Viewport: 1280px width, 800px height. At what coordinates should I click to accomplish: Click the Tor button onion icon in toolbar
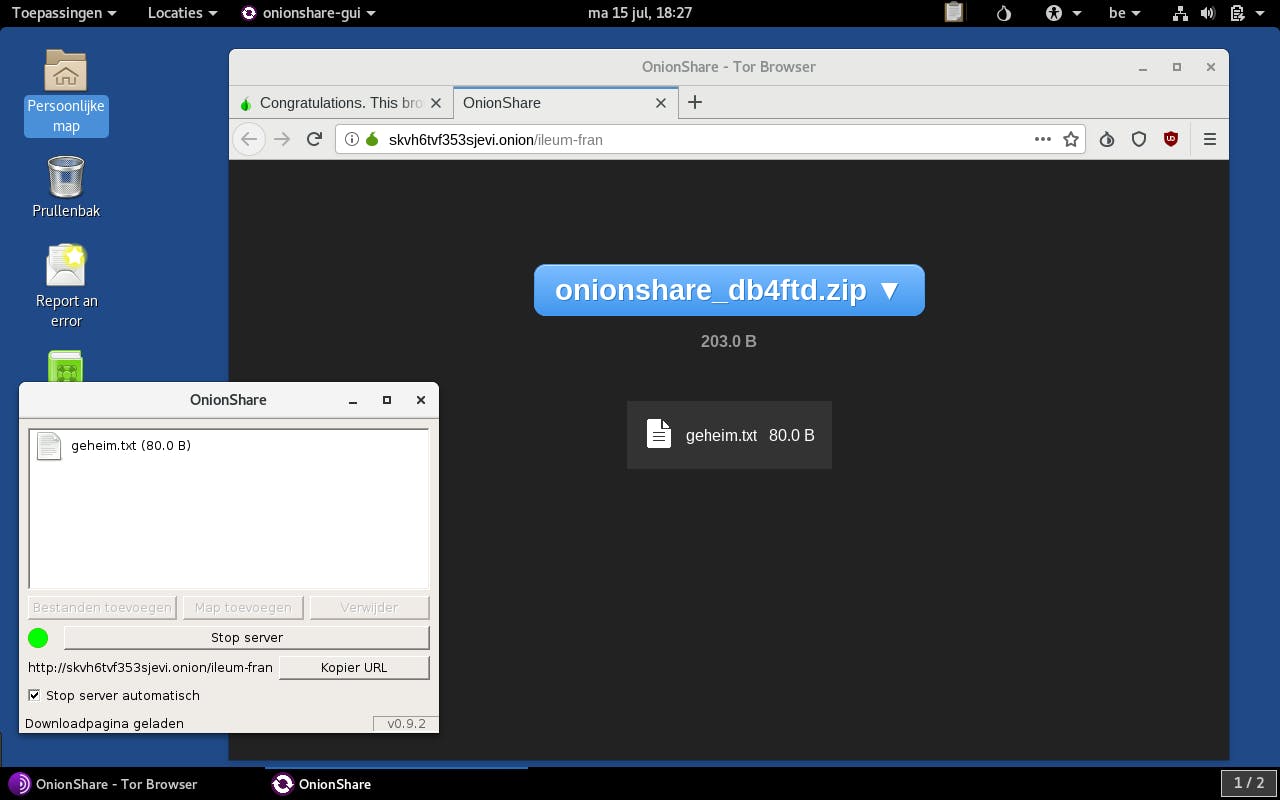(1107, 140)
